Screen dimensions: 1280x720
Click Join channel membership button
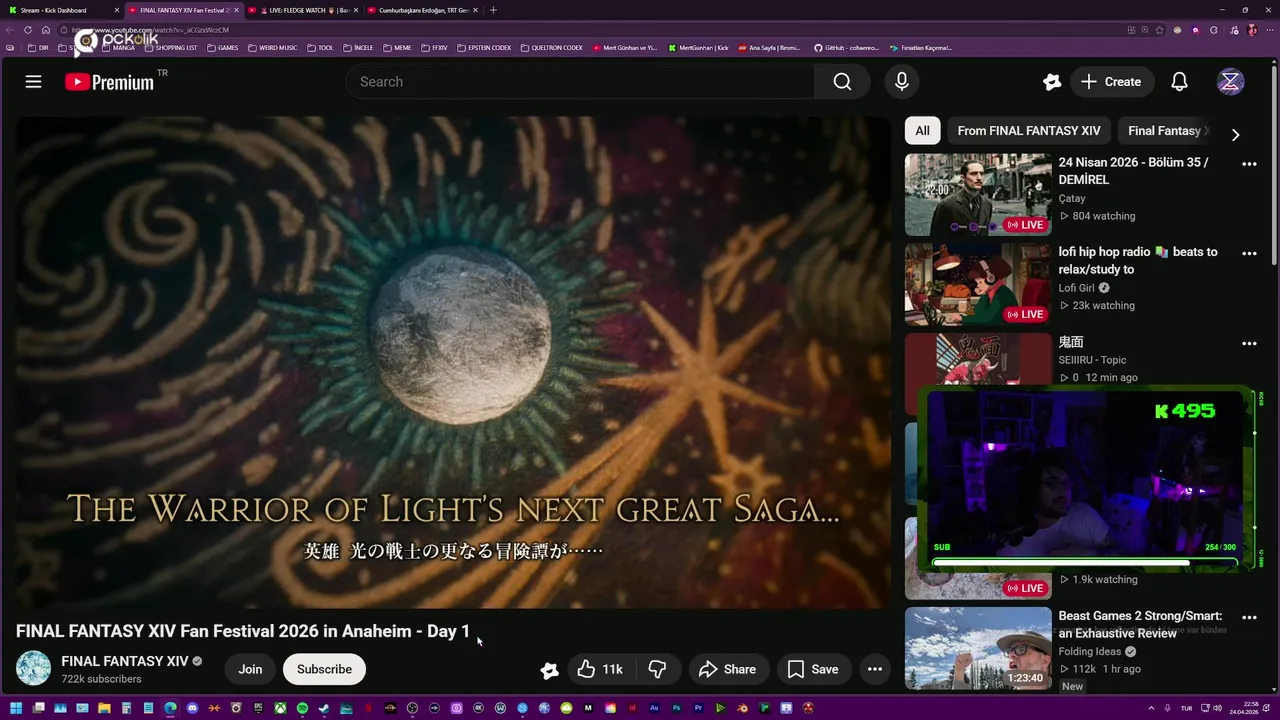coord(250,669)
